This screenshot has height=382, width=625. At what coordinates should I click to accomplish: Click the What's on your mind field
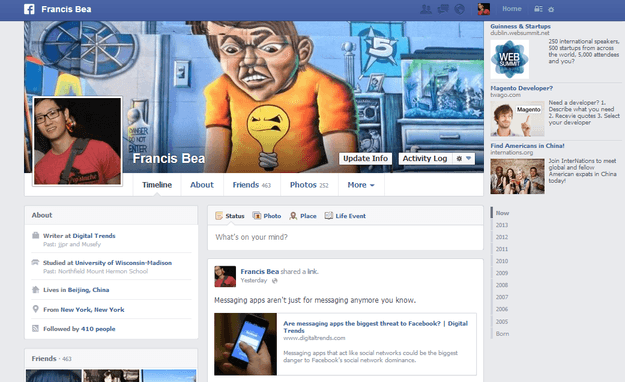click(x=346, y=237)
